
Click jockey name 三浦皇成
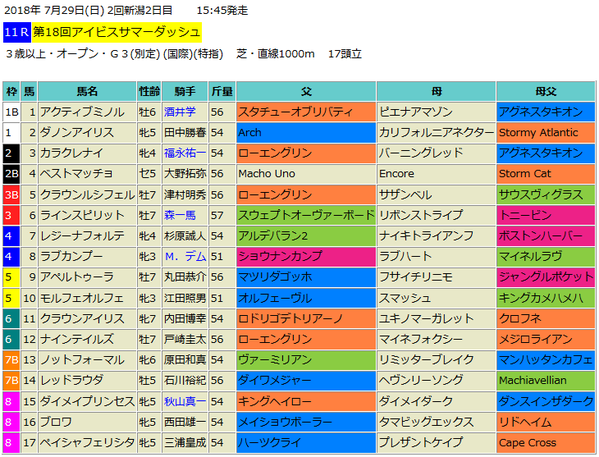tap(185, 443)
